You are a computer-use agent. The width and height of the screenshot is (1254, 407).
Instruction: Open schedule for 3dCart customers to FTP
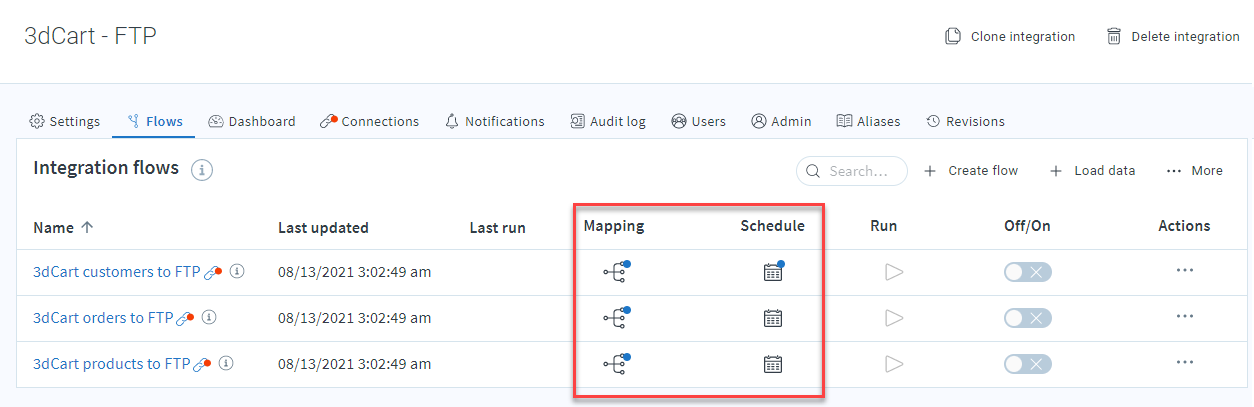[773, 271]
